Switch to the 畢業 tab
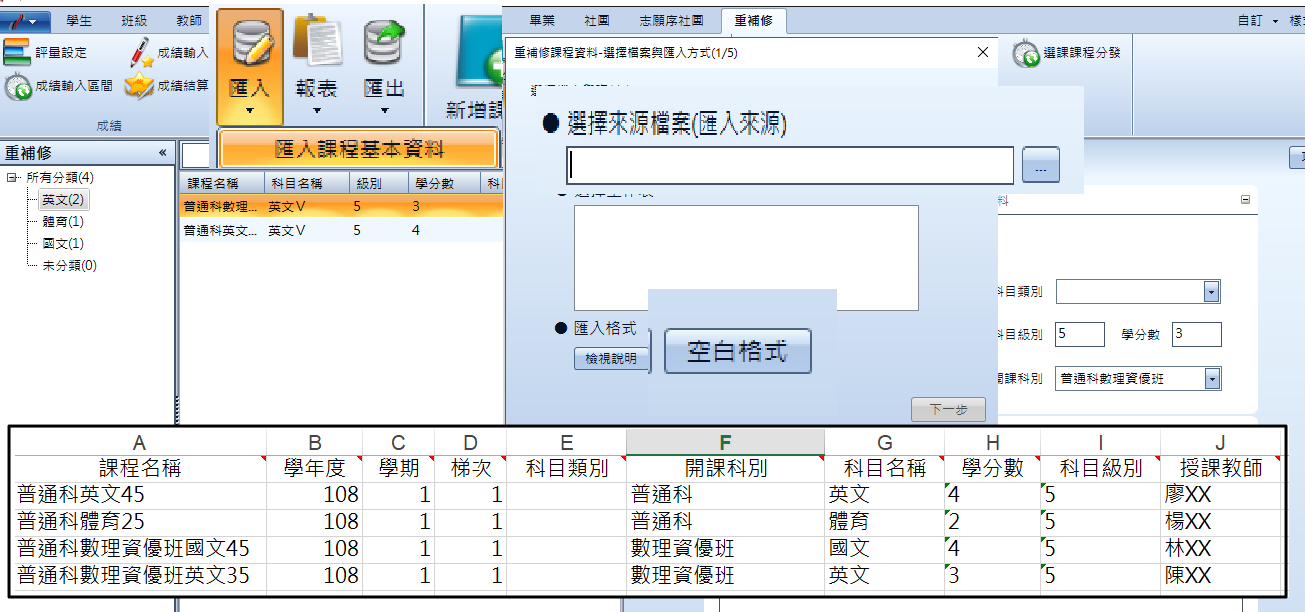This screenshot has width=1305, height=612. click(x=542, y=20)
